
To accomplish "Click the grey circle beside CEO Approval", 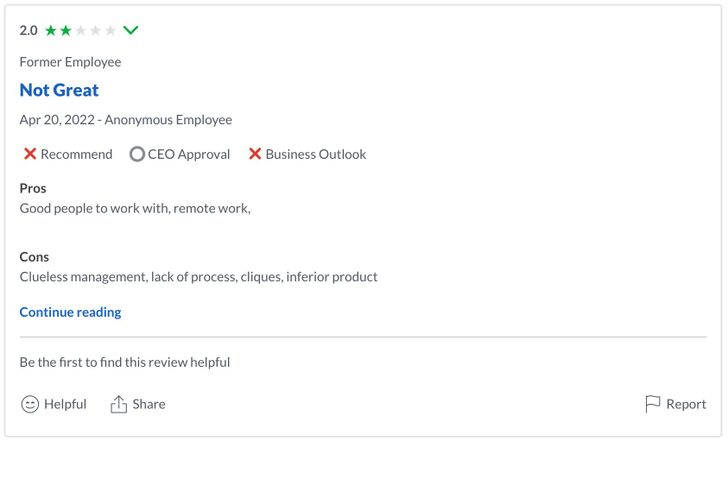I will tap(137, 154).
